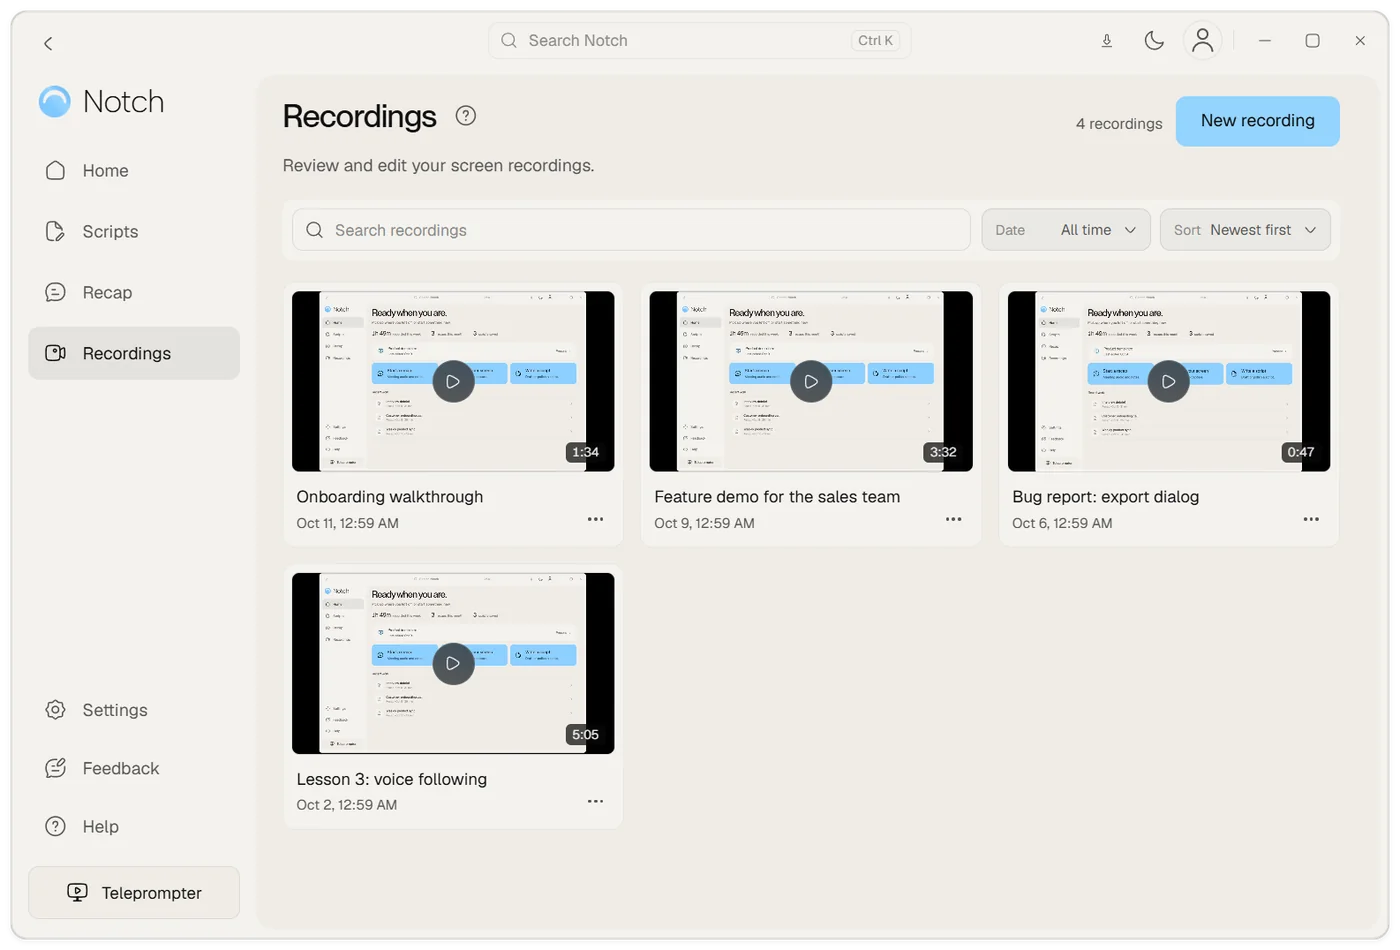Play Feature demo for the sales team
Screen dimensions: 1400x950
(811, 381)
